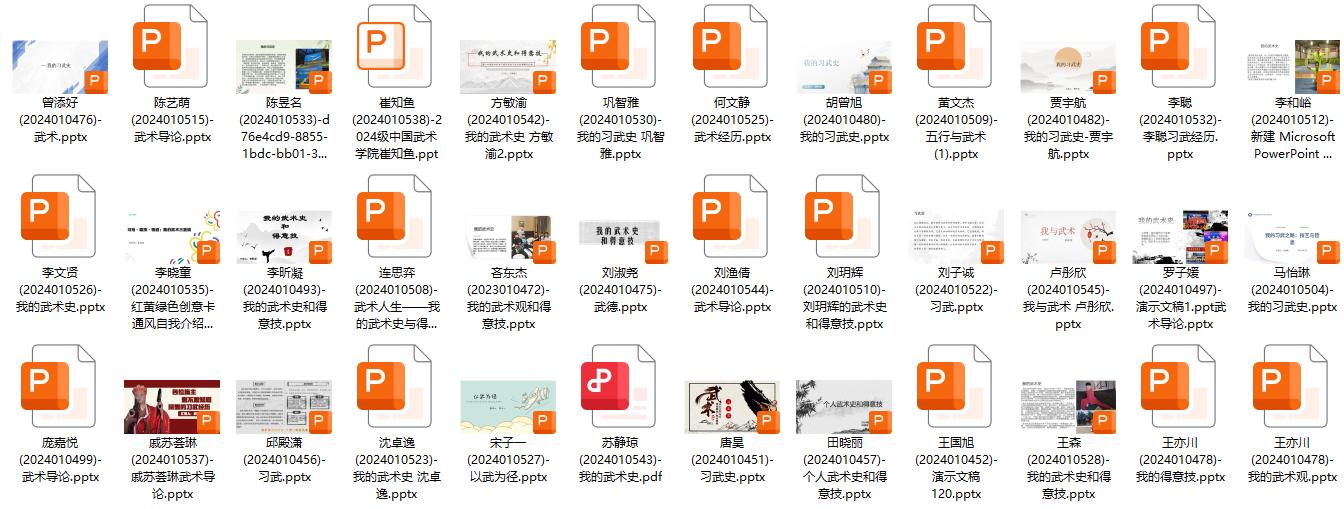This screenshot has width=1344, height=509.
Task: Click 李昕凝's 我的武术史和得意技 thumbnail
Action: click(283, 236)
